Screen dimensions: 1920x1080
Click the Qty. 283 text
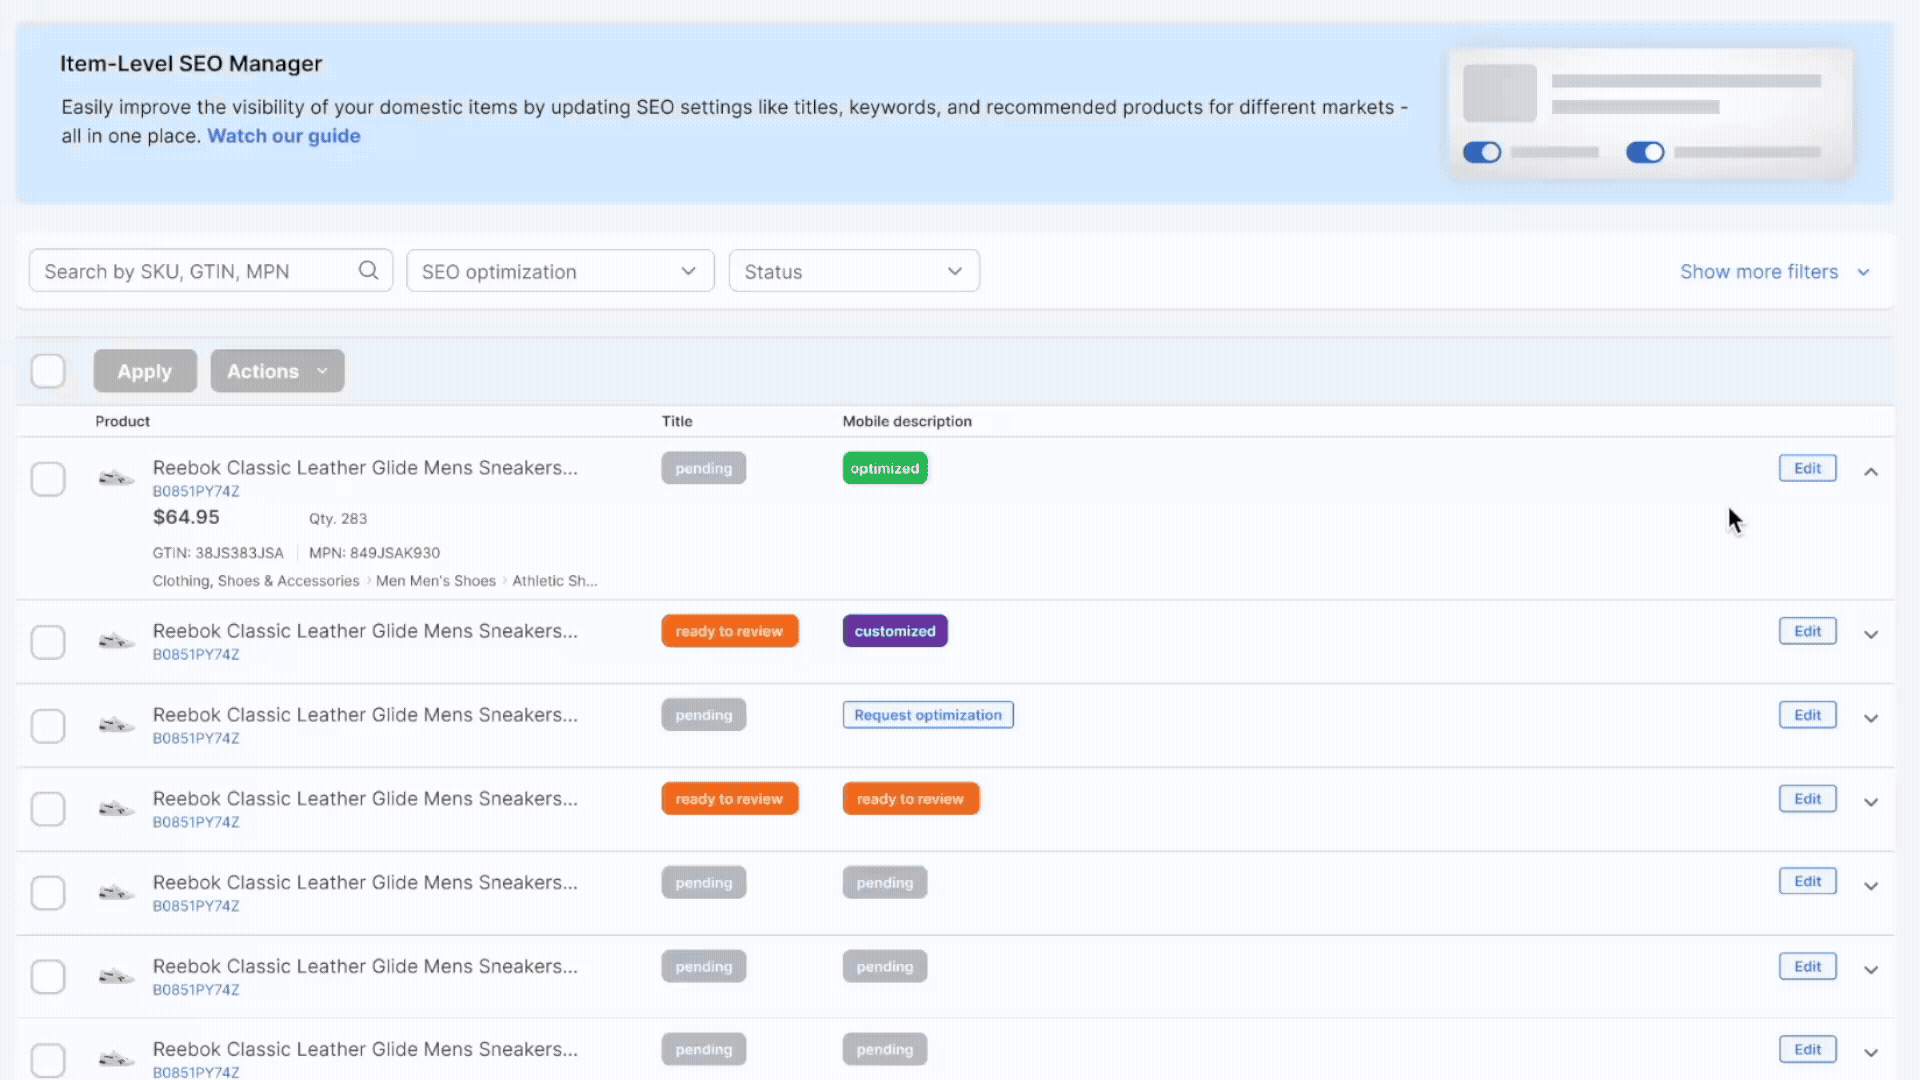pos(338,518)
